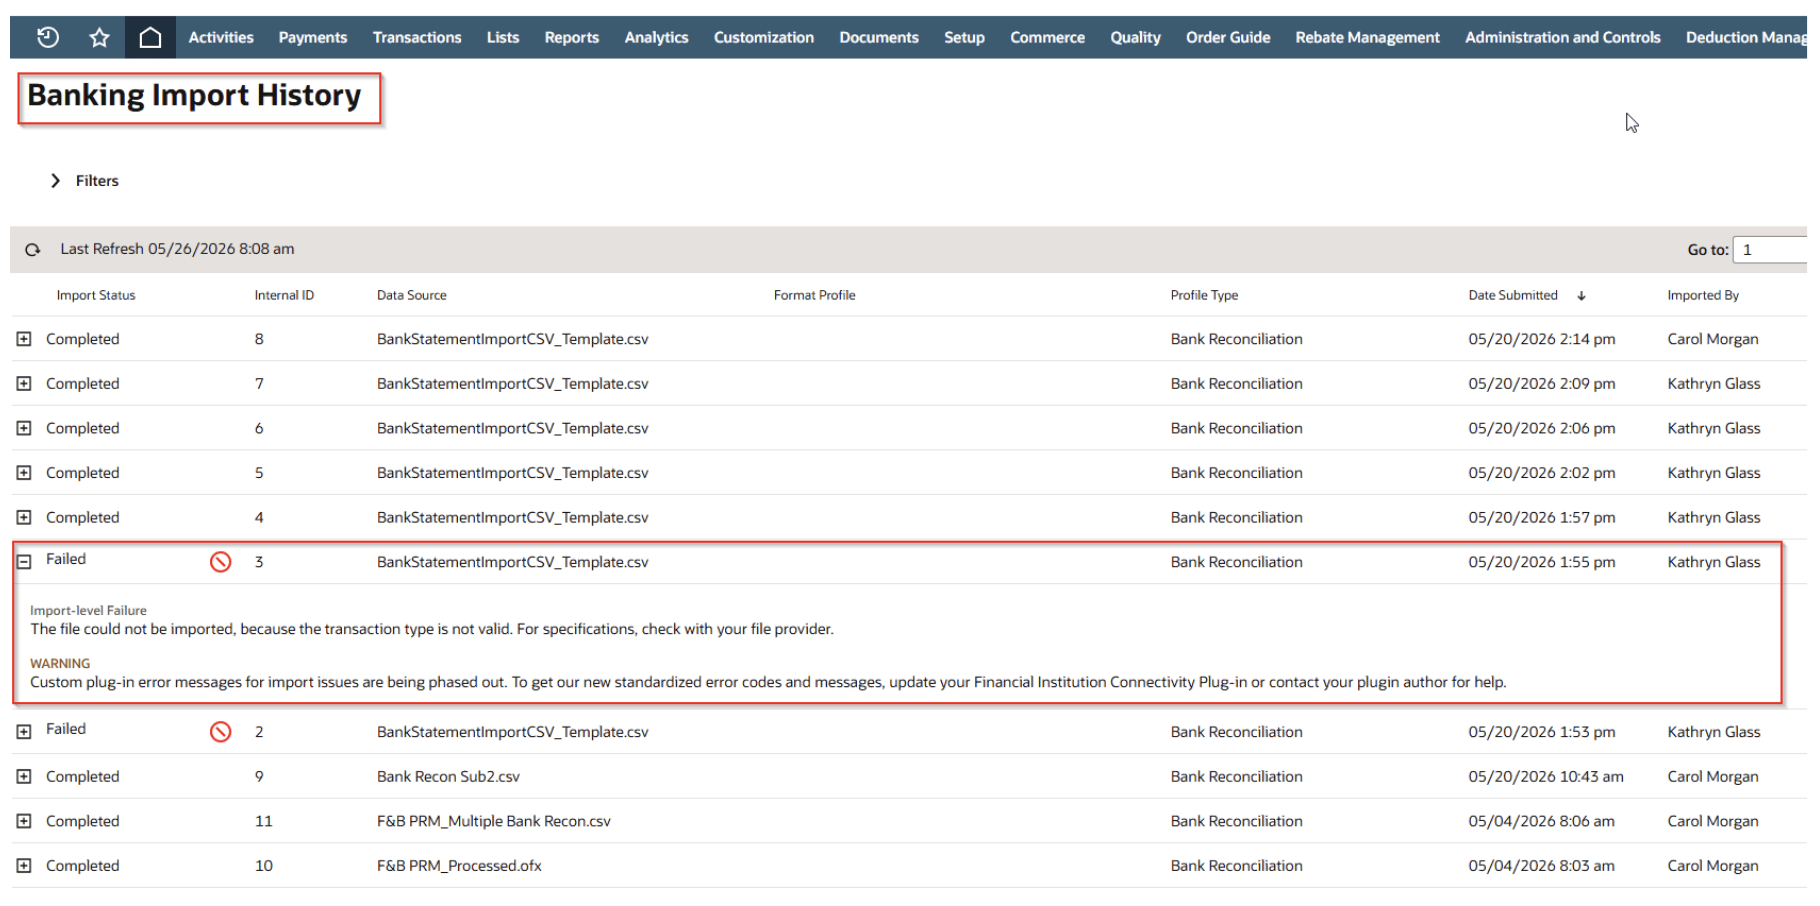Open the Documents menu
Screen dimensions: 1820x906
pyautogui.click(x=879, y=38)
